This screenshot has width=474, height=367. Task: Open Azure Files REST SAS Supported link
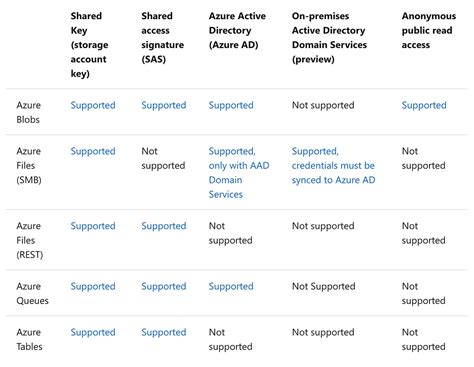click(x=164, y=226)
